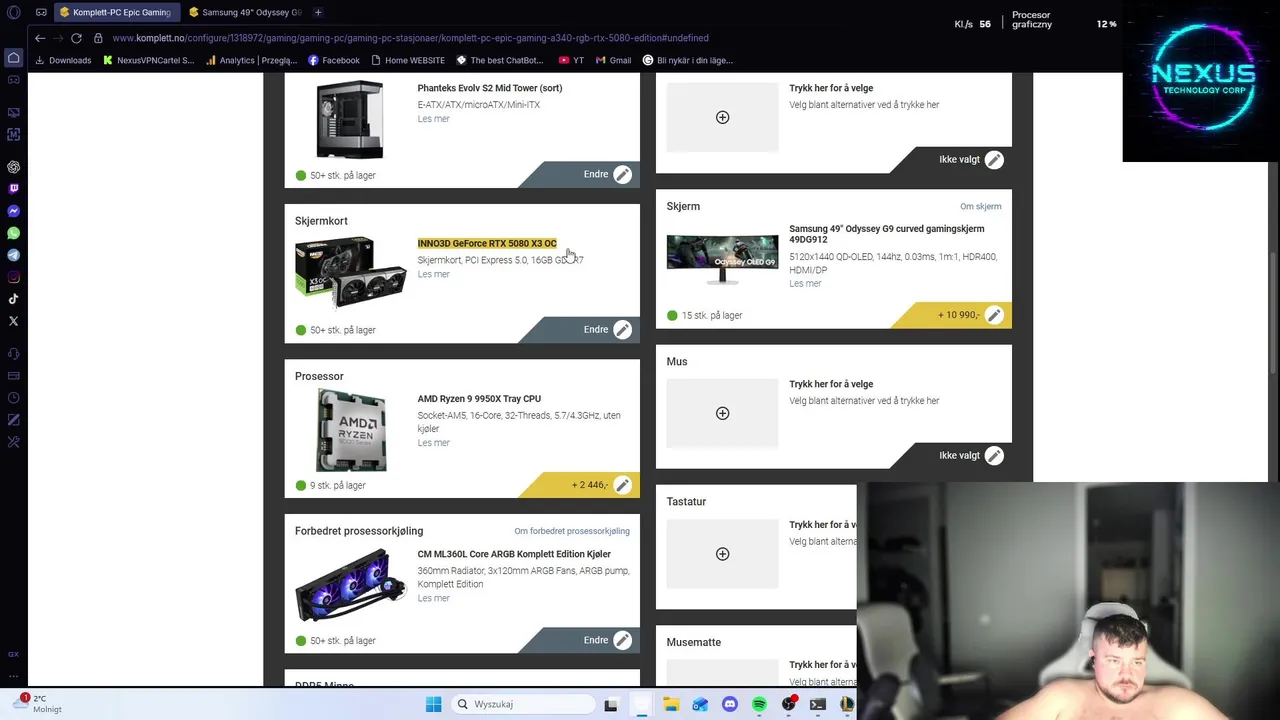This screenshot has width=1280, height=720.
Task: Click the Musematte card heading
Action: pyautogui.click(x=694, y=642)
